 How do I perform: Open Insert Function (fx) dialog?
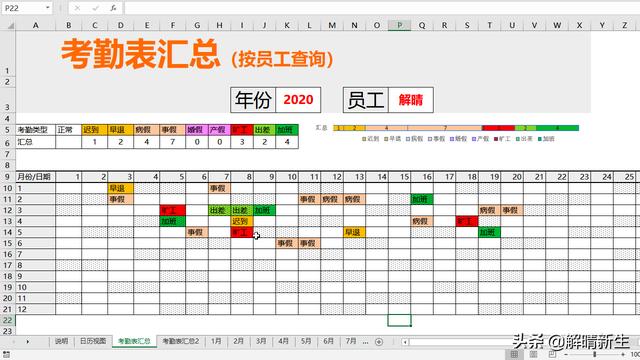point(113,8)
